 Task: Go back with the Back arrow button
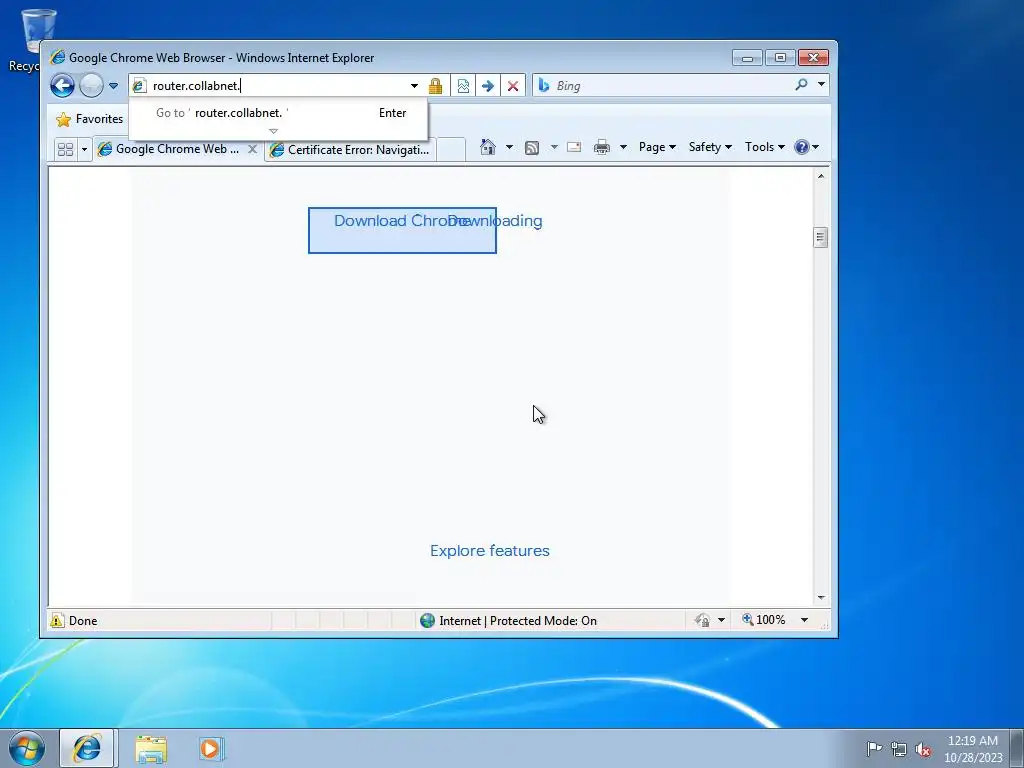(63, 86)
